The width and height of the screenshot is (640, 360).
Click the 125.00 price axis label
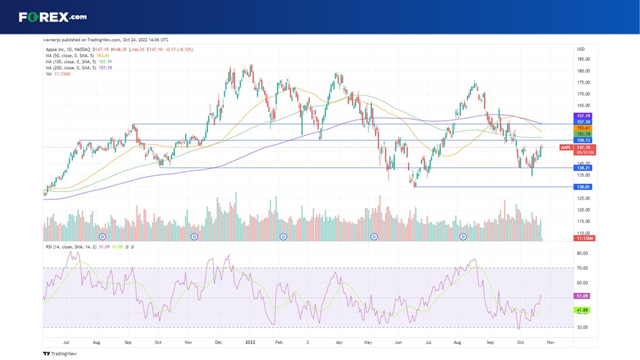point(583,198)
